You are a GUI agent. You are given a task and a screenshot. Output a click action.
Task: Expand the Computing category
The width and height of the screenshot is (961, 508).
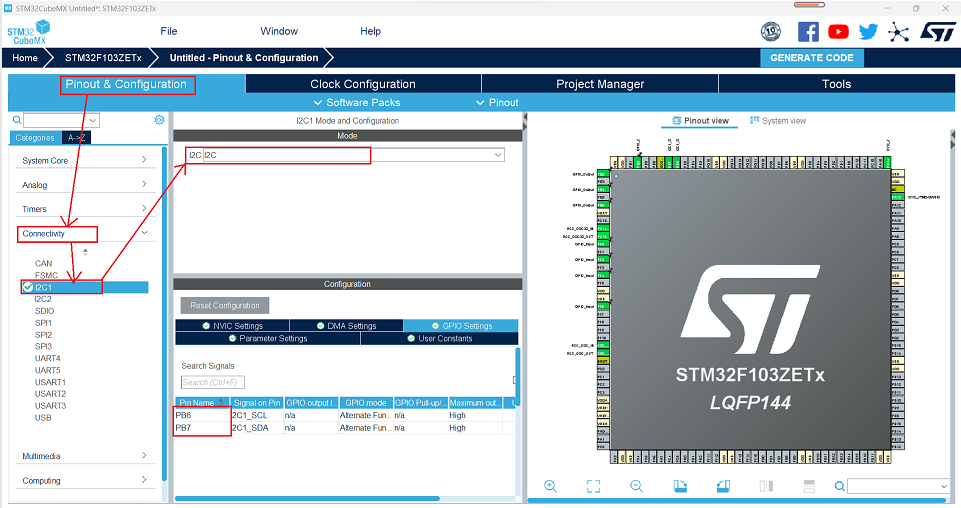point(85,480)
